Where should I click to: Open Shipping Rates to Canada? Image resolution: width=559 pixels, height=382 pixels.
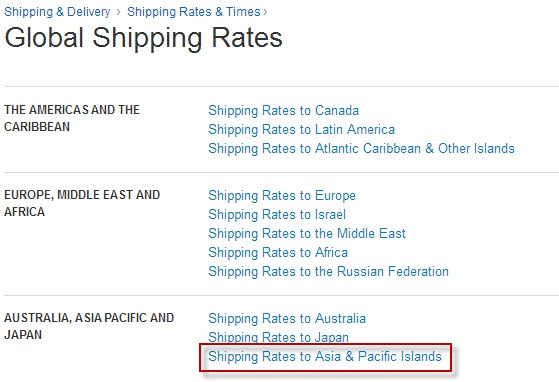click(x=283, y=110)
